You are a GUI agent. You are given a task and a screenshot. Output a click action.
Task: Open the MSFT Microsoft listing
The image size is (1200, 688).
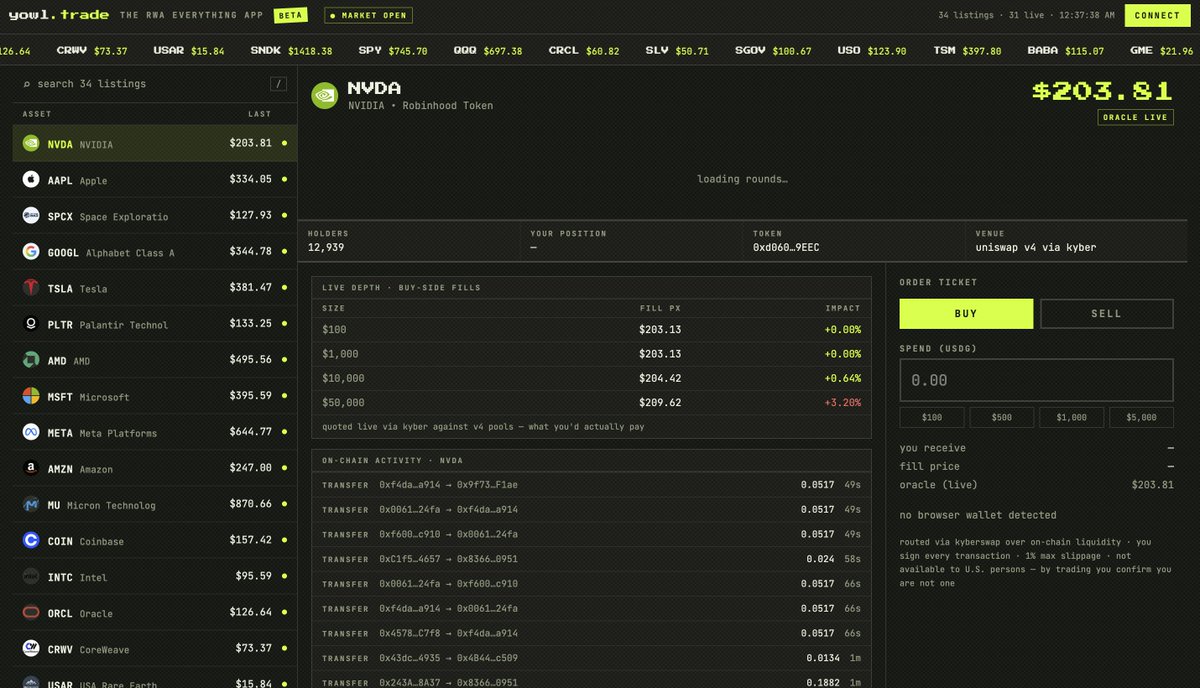[155, 395]
